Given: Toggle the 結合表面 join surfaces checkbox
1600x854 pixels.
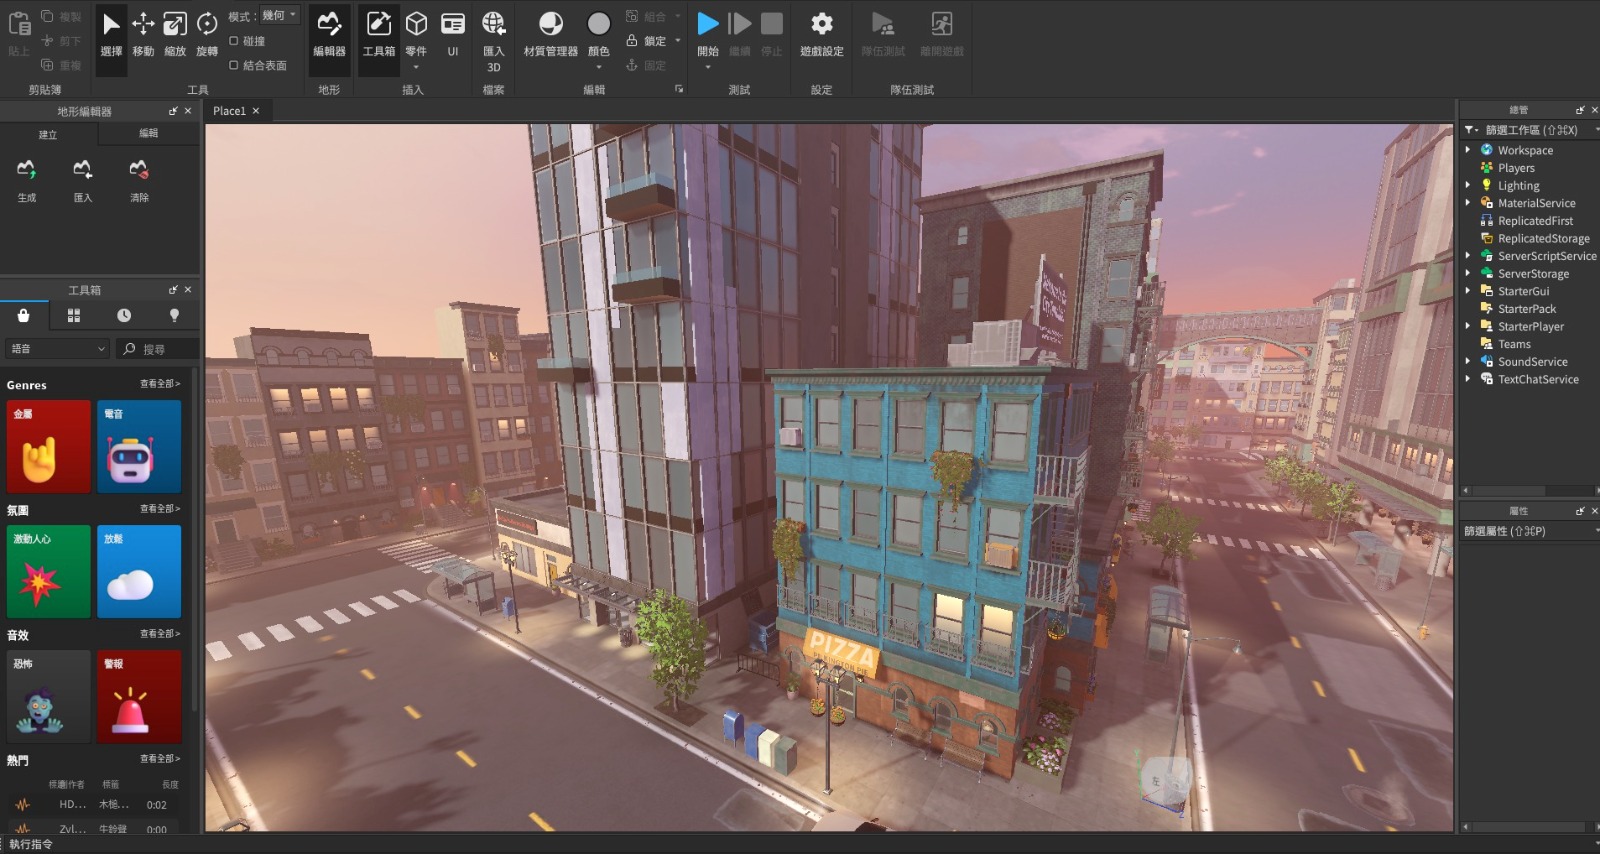Looking at the screenshot, I should pyautogui.click(x=234, y=65).
